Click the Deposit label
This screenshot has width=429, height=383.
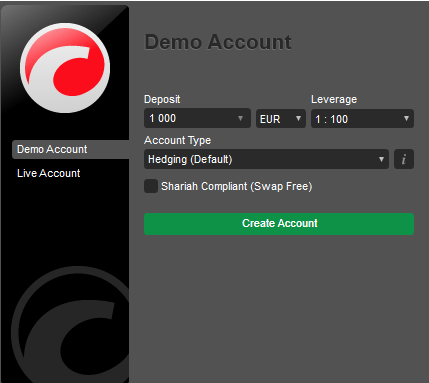click(x=162, y=99)
